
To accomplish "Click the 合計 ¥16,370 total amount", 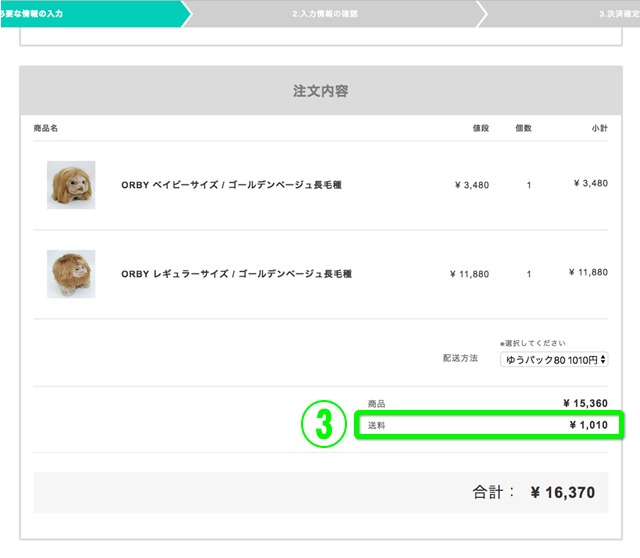I will (563, 492).
